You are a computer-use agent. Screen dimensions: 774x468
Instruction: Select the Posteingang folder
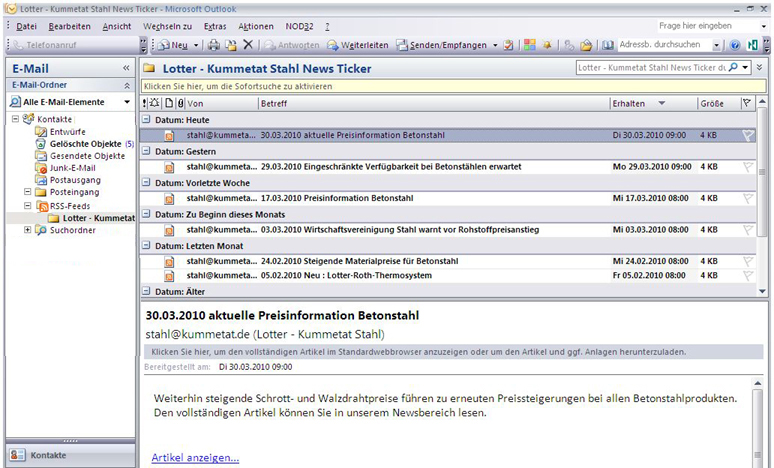point(74,192)
